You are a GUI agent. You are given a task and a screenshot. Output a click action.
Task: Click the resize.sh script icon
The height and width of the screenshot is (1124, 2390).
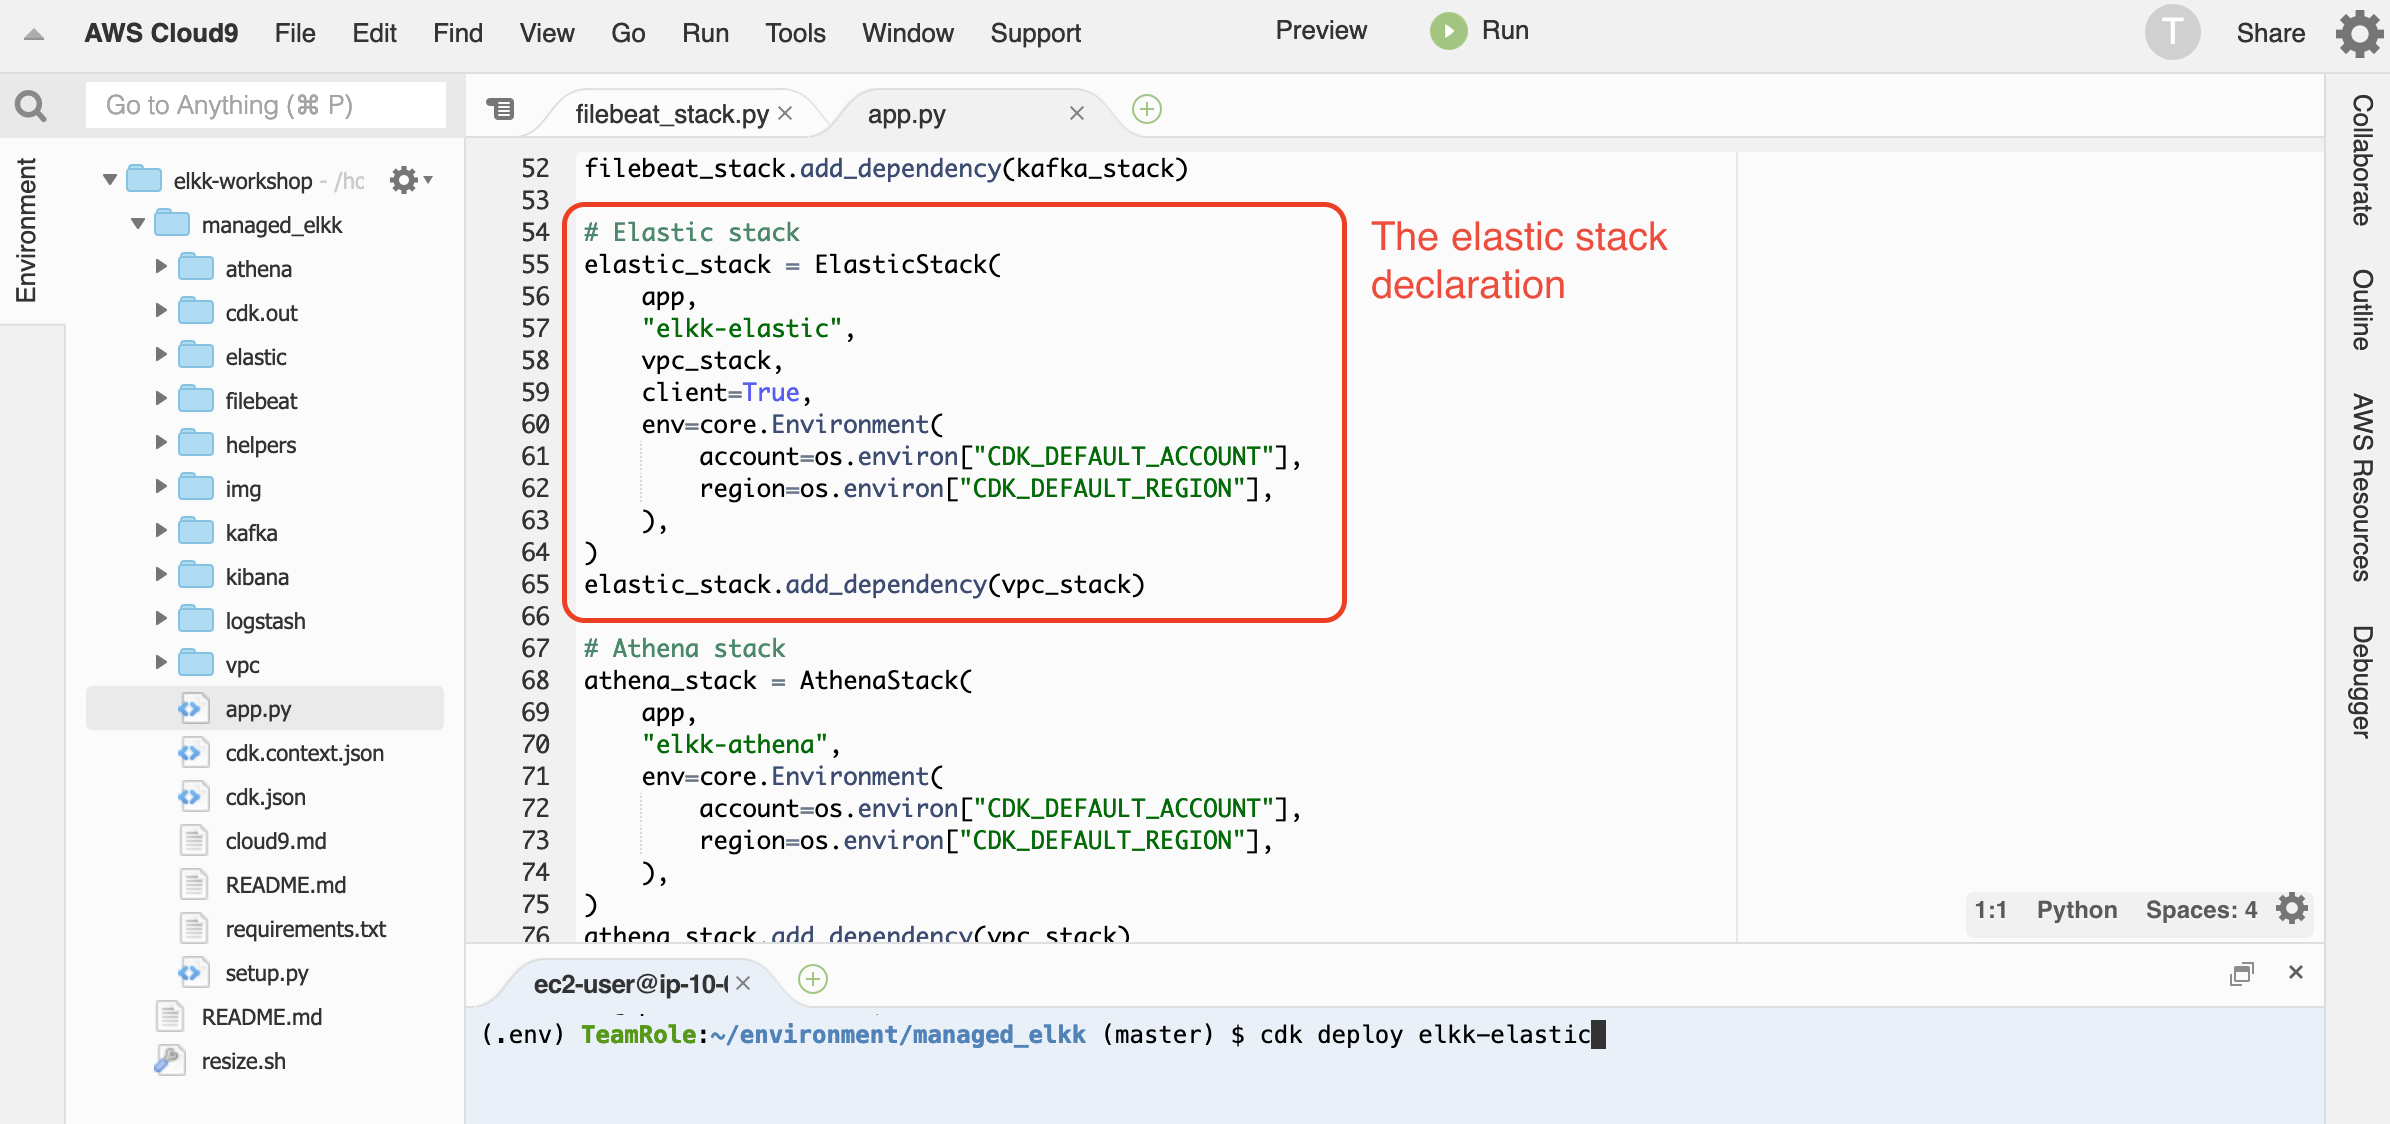169,1061
